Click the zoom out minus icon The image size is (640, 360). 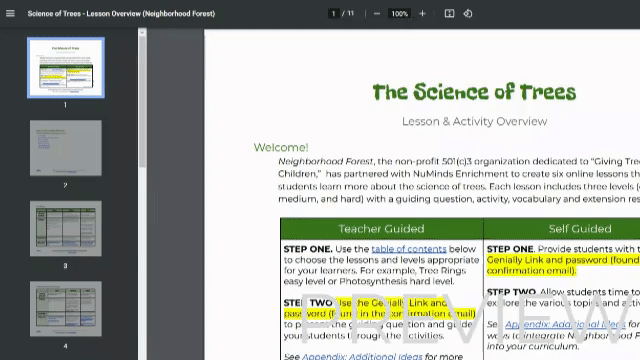coord(377,13)
